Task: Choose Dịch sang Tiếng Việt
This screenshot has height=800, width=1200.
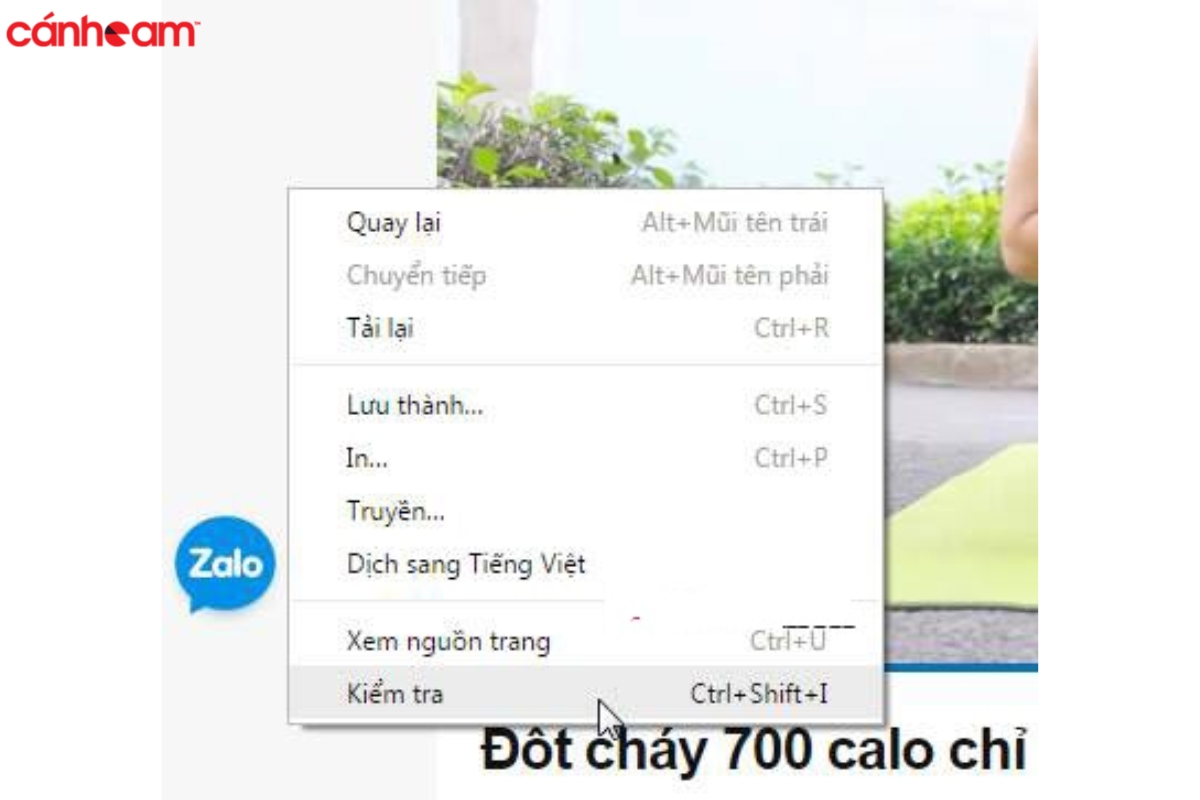Action: click(x=586, y=564)
